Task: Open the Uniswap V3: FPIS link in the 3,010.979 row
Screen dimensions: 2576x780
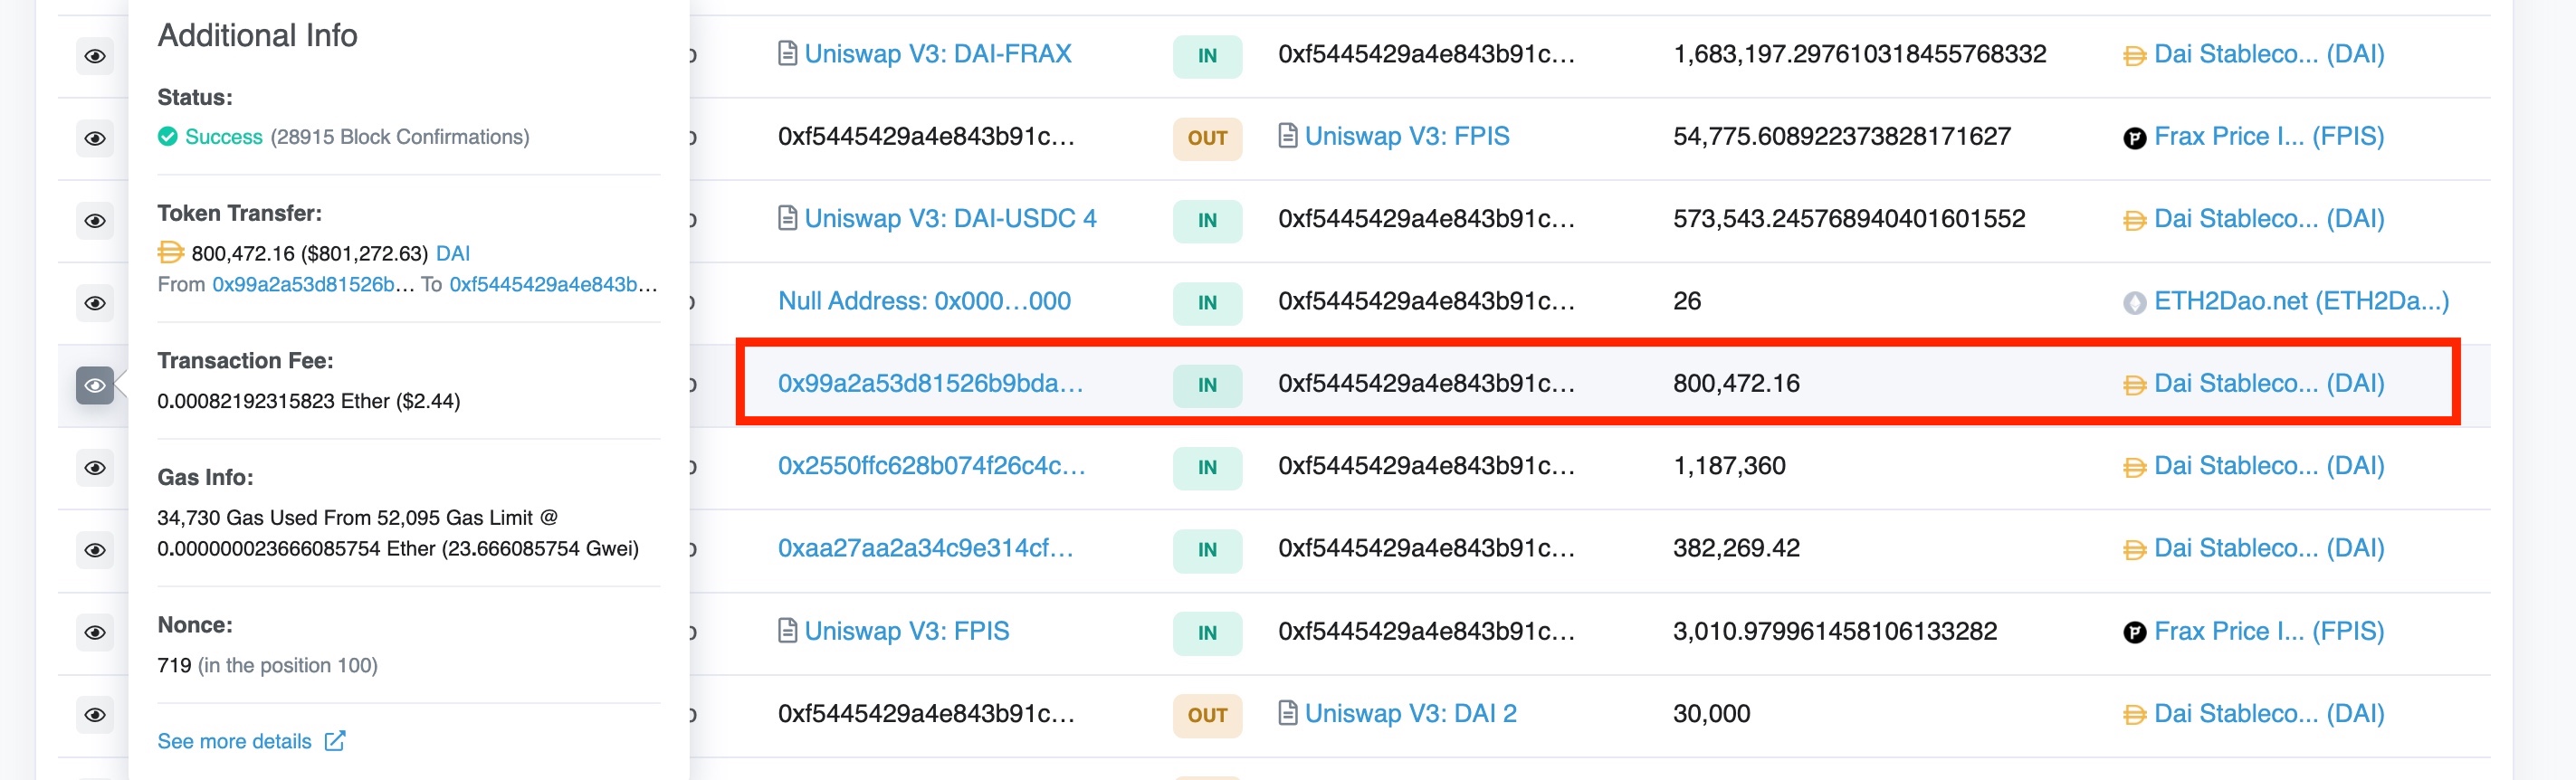Action: [907, 631]
